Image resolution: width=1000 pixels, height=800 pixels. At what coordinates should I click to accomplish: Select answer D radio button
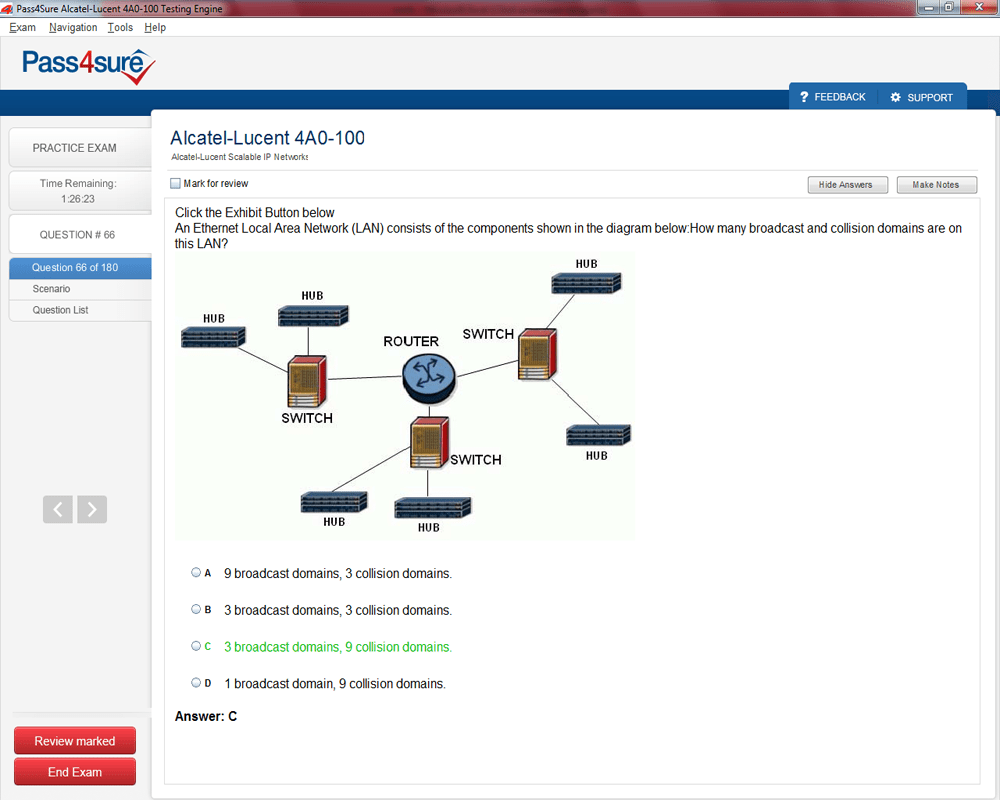196,683
